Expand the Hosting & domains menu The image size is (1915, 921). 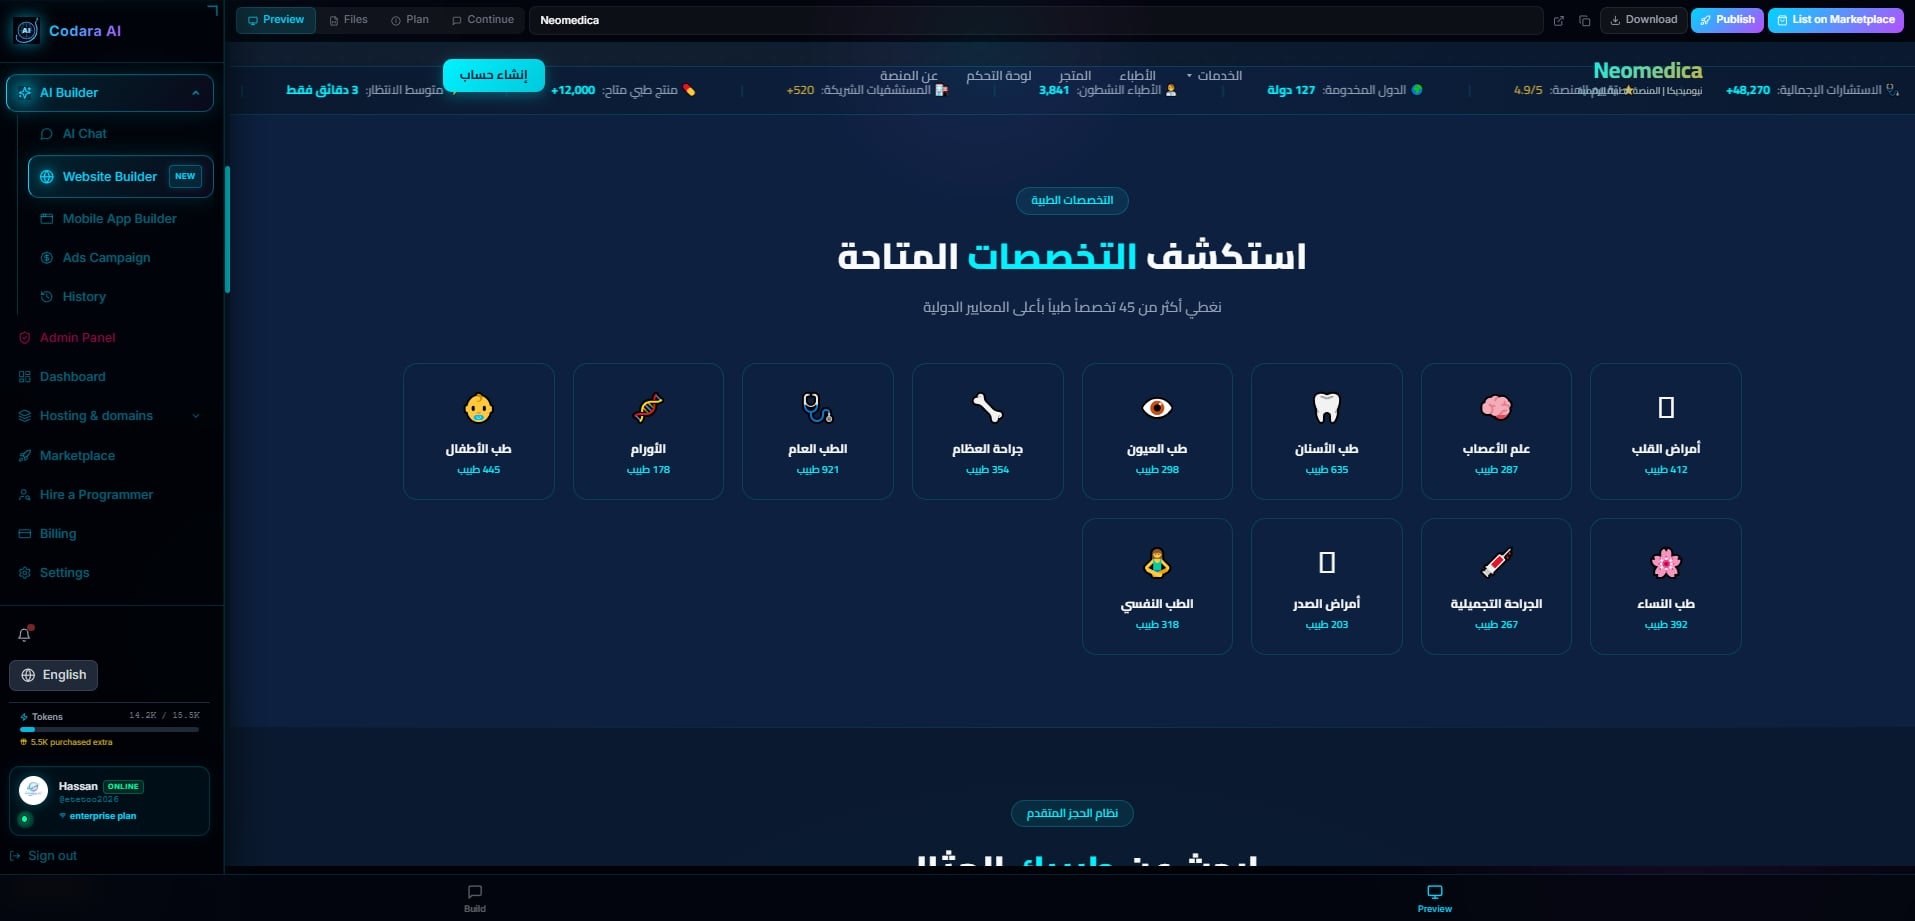coord(195,416)
